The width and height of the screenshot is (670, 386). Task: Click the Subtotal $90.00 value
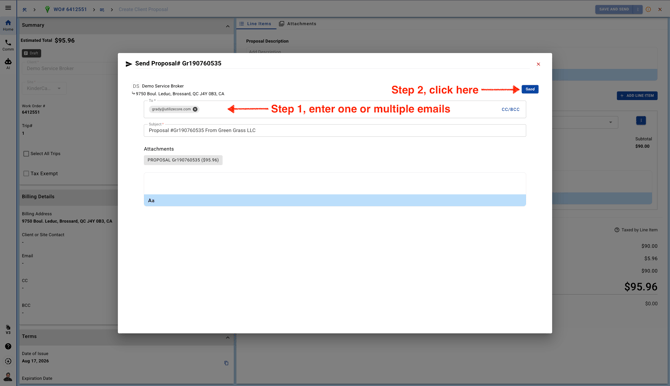643,147
